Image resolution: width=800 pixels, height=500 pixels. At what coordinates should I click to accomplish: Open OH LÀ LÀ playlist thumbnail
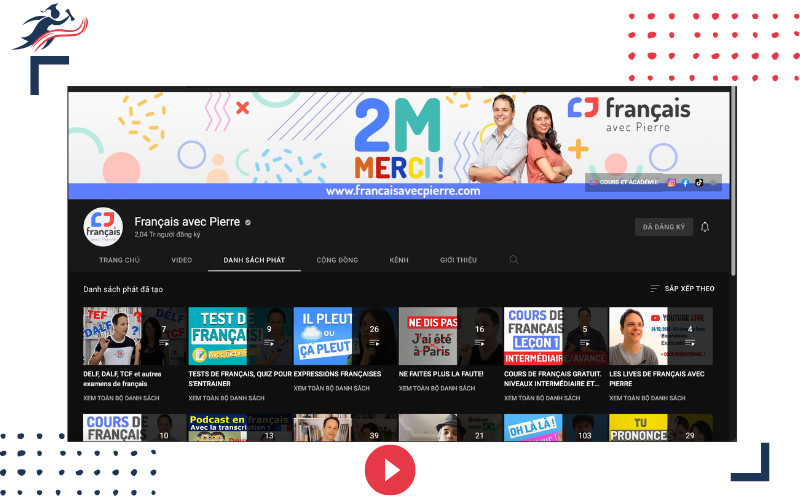click(x=556, y=428)
